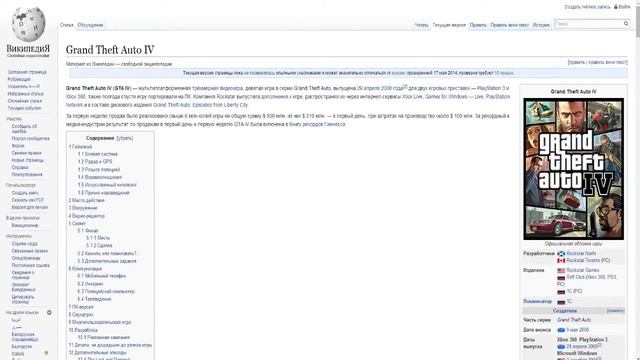Go to Заглавная страница in the sidebar
This screenshot has width=640, height=360.
(x=27, y=72)
